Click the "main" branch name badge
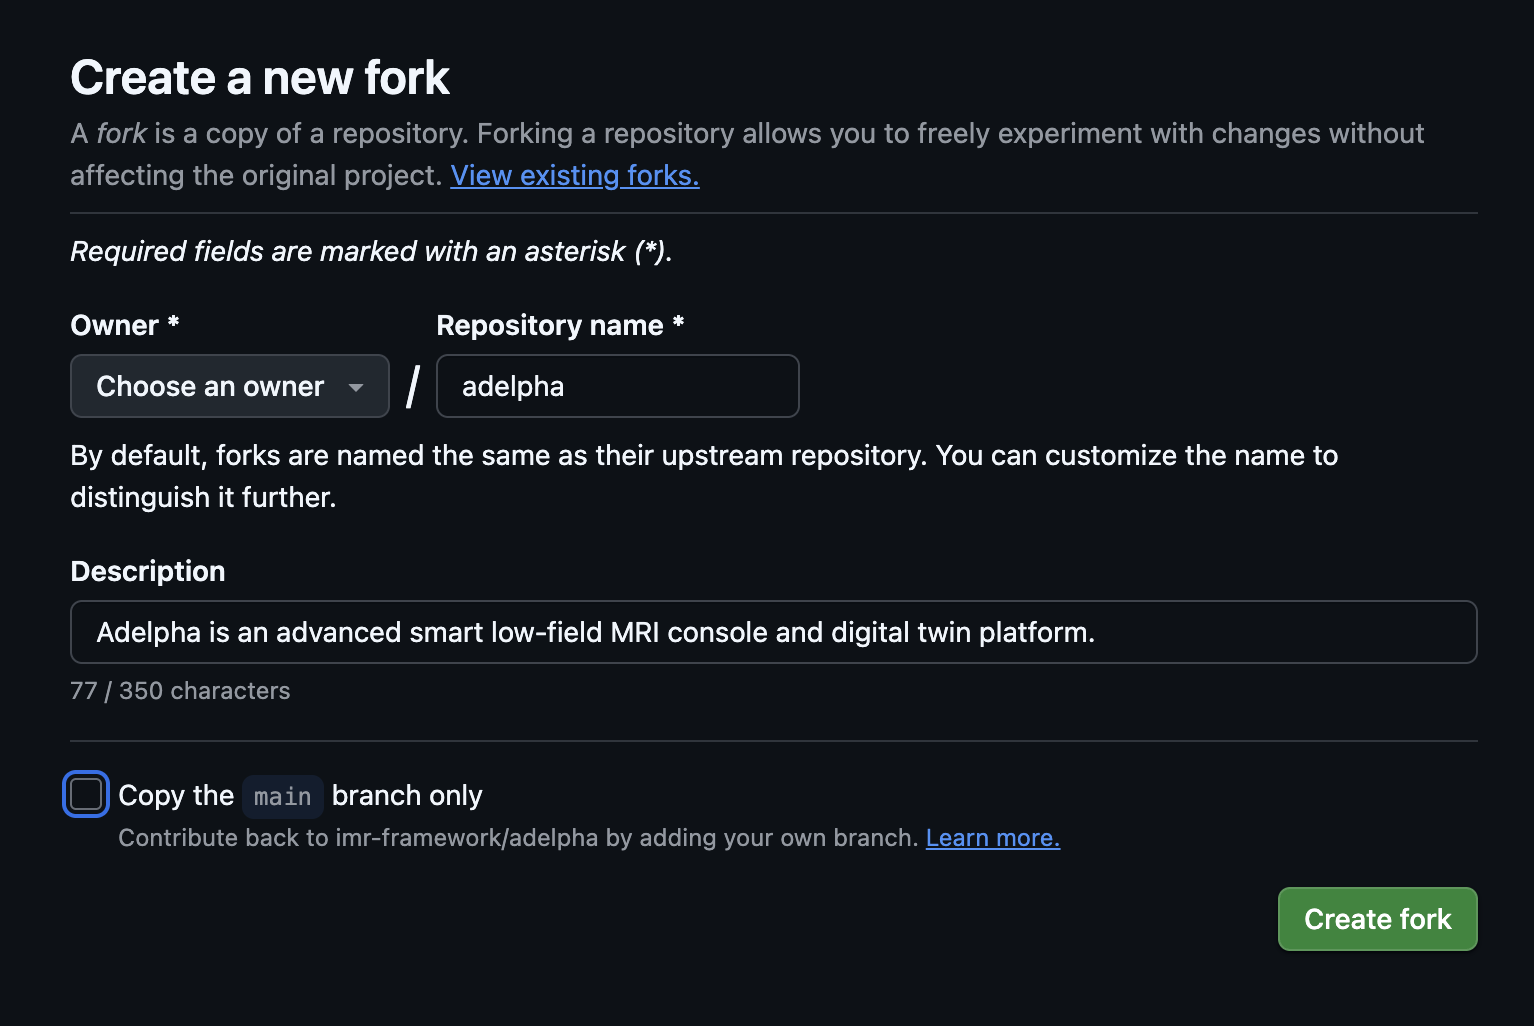Image resolution: width=1534 pixels, height=1026 pixels. tap(283, 796)
